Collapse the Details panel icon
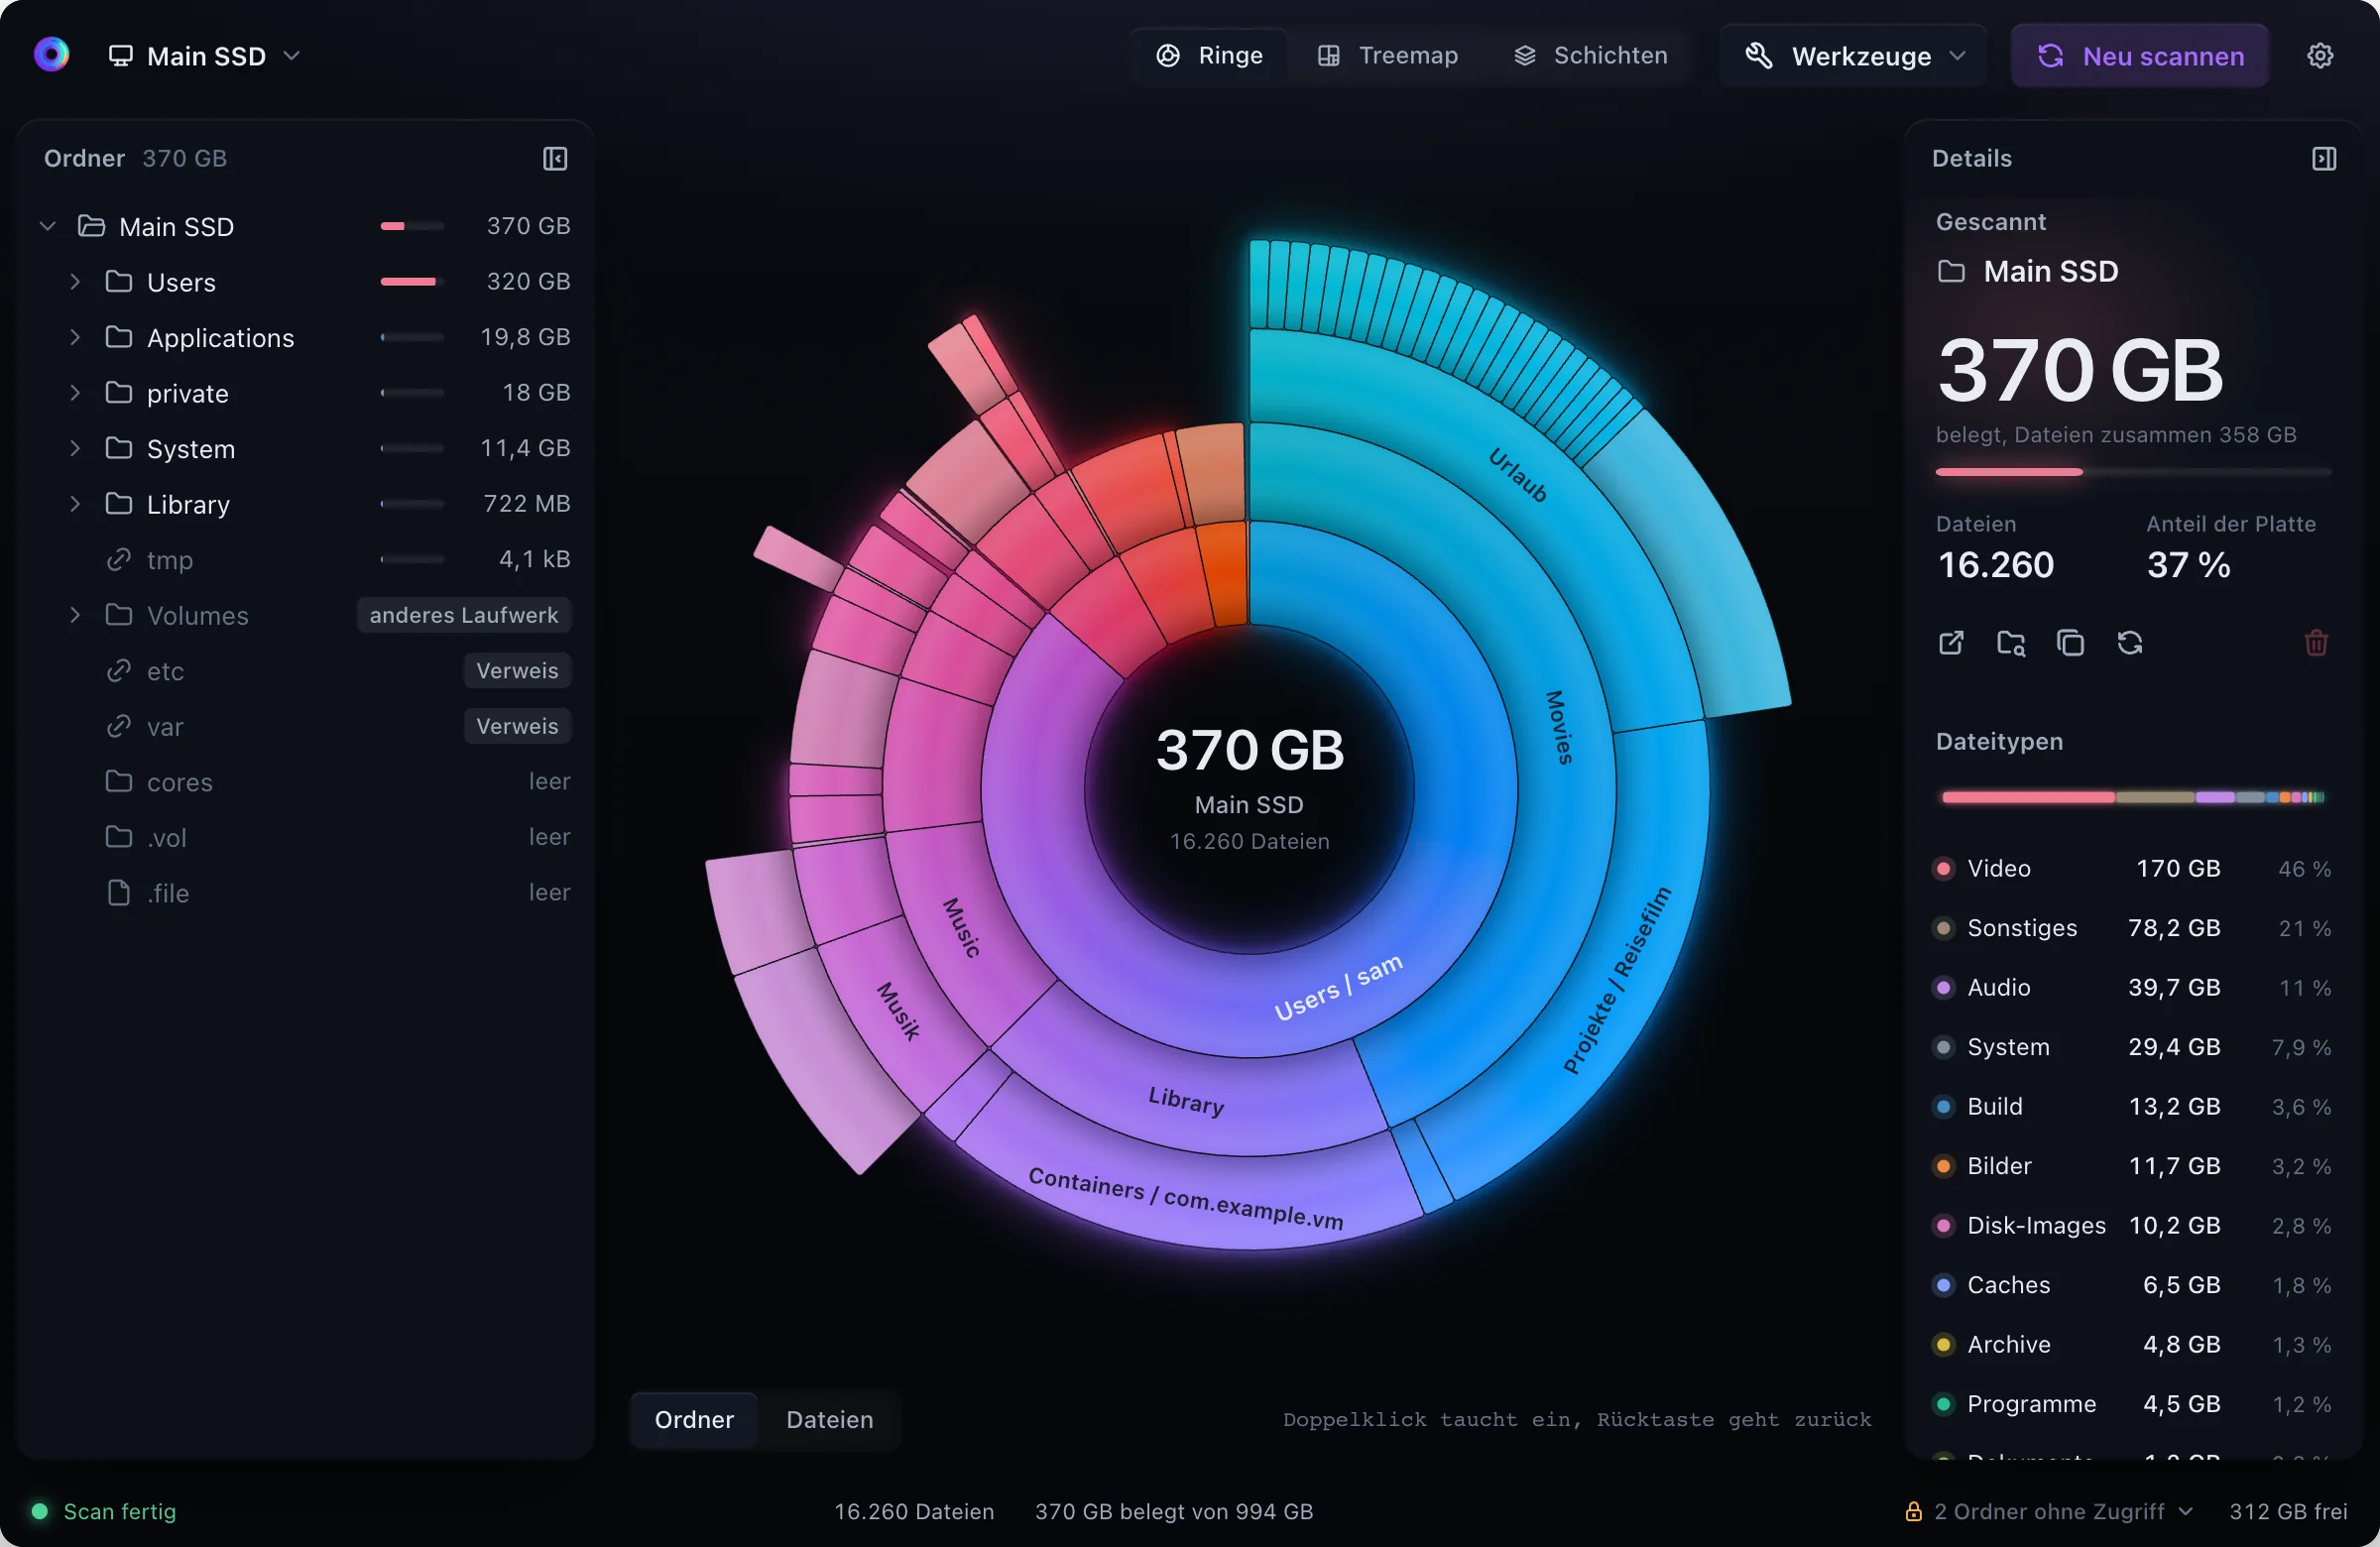This screenshot has width=2380, height=1547. (x=2324, y=158)
